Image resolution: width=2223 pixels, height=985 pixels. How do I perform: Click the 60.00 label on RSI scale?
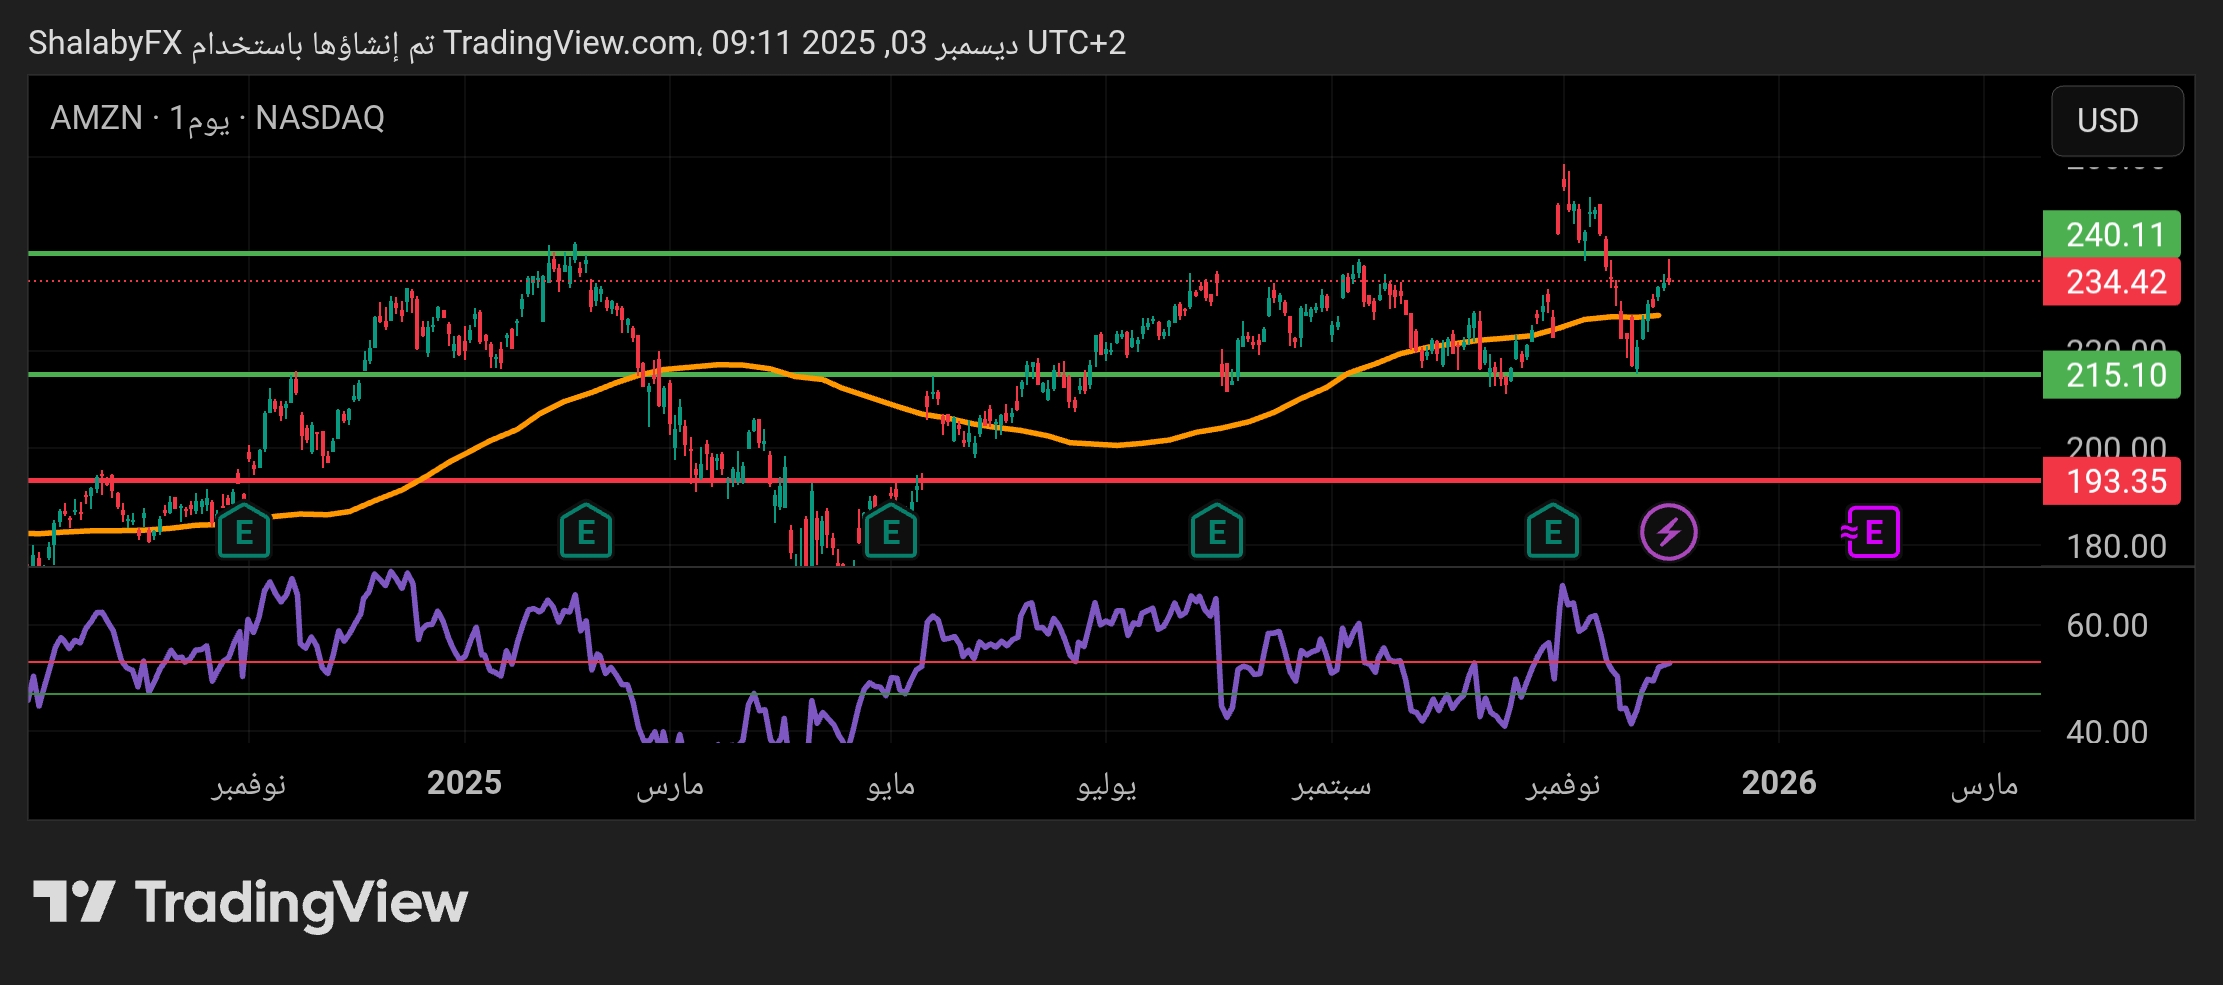2106,626
